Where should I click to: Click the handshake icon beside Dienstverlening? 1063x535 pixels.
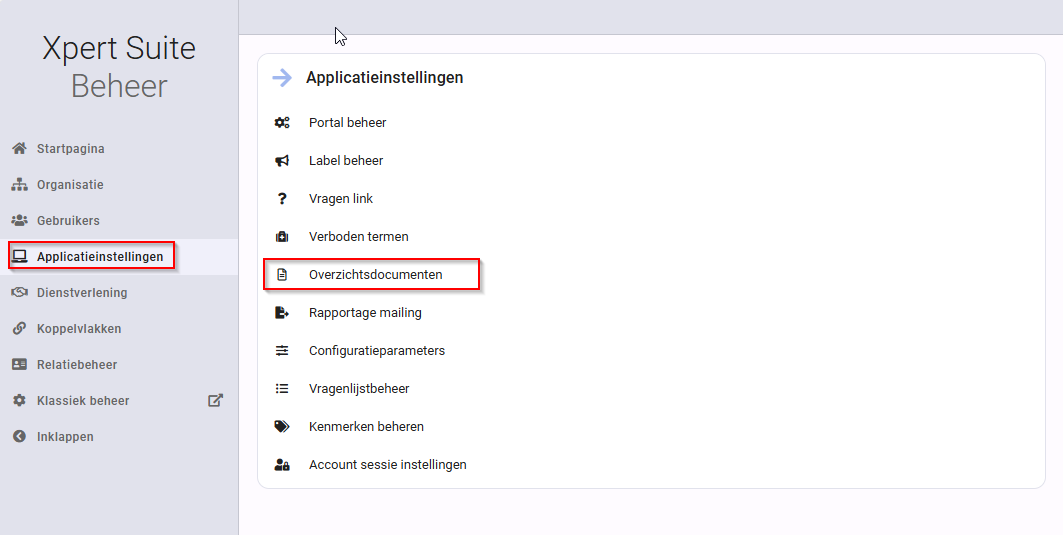[x=20, y=292]
